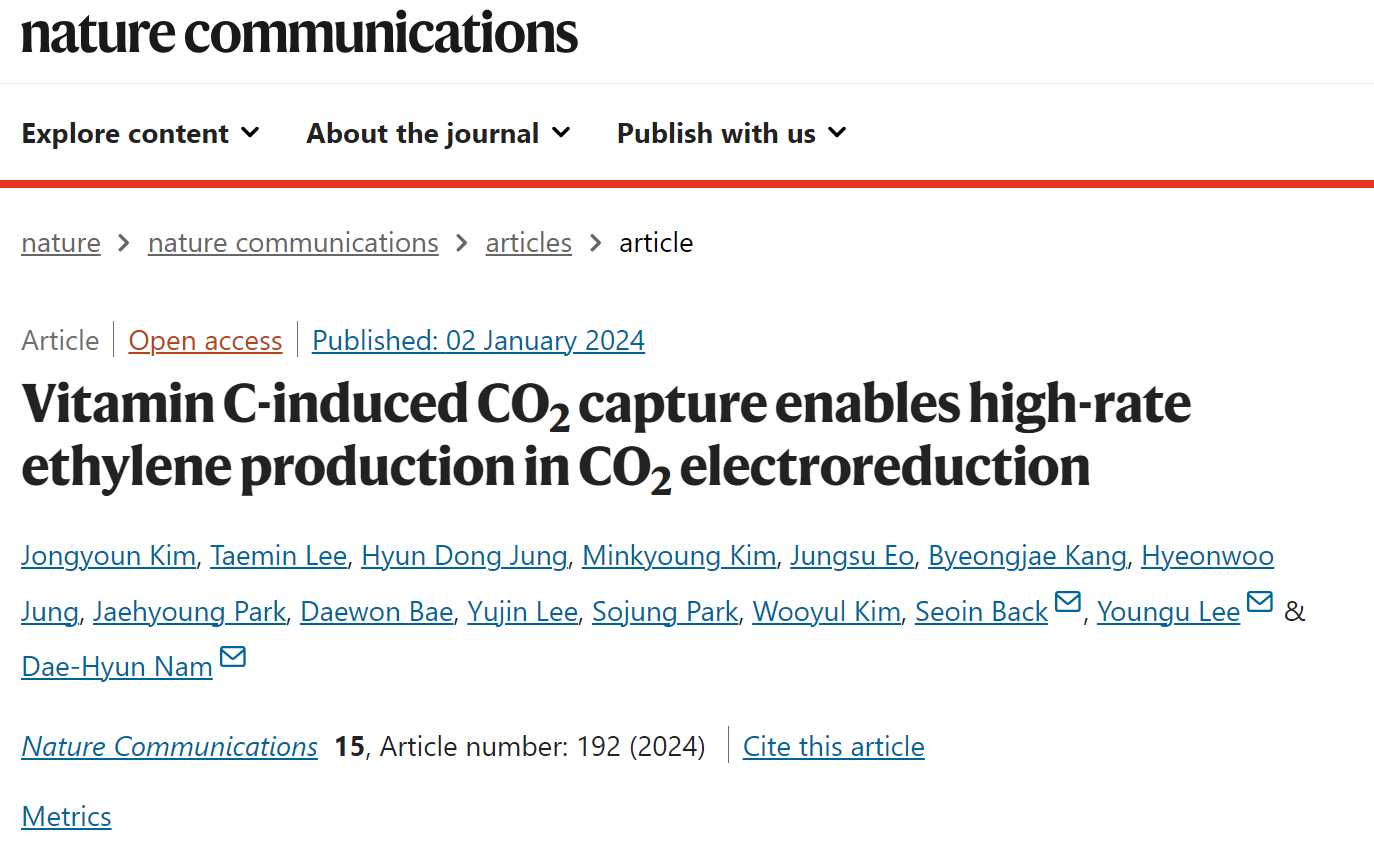
Task: Click the email icon next to Seoin Back
Action: coord(1068,602)
